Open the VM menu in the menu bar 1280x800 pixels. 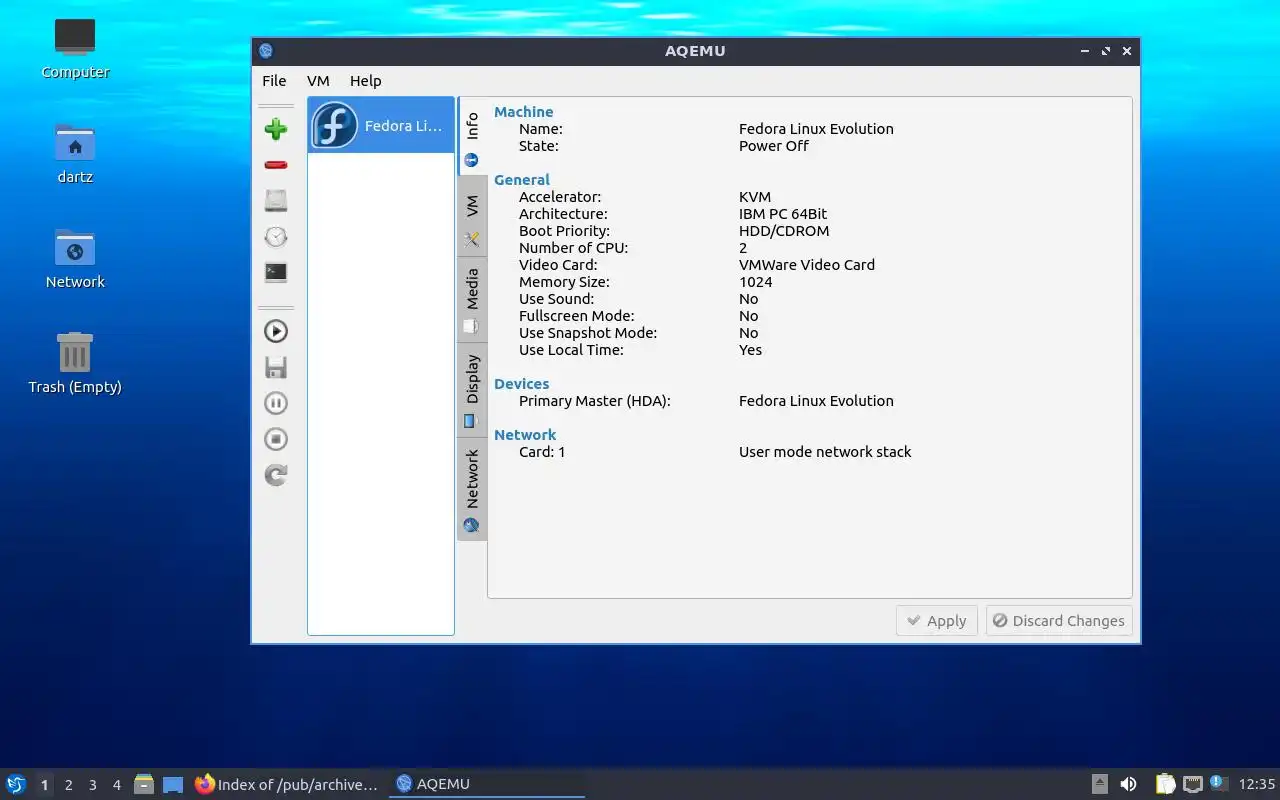click(x=318, y=81)
